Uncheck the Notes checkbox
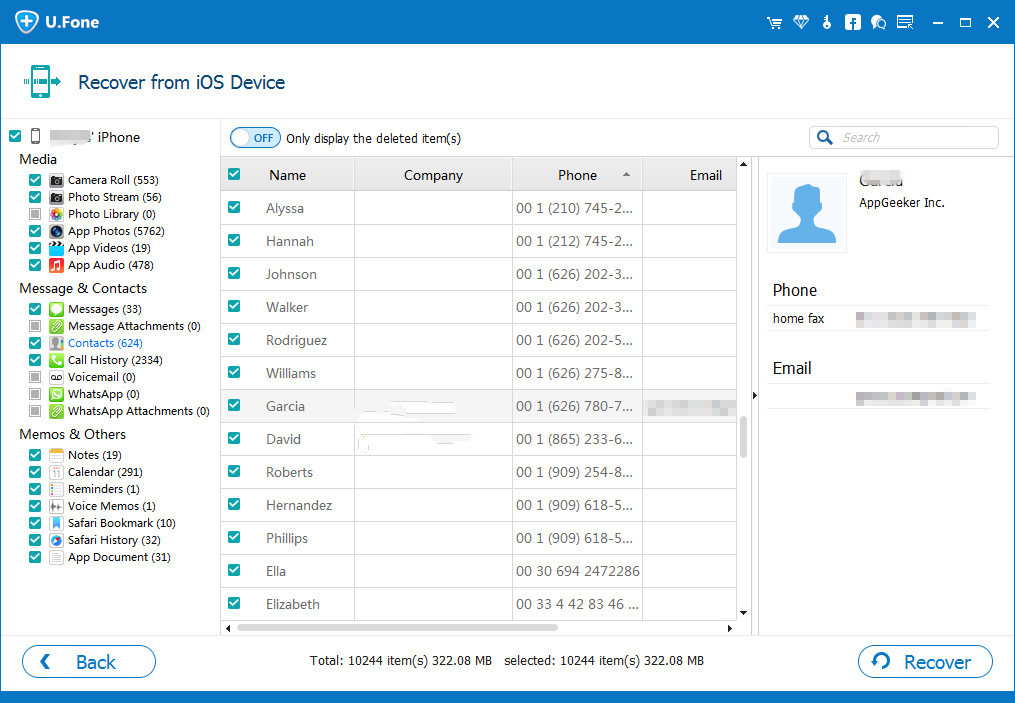The width and height of the screenshot is (1015, 703). pos(35,455)
